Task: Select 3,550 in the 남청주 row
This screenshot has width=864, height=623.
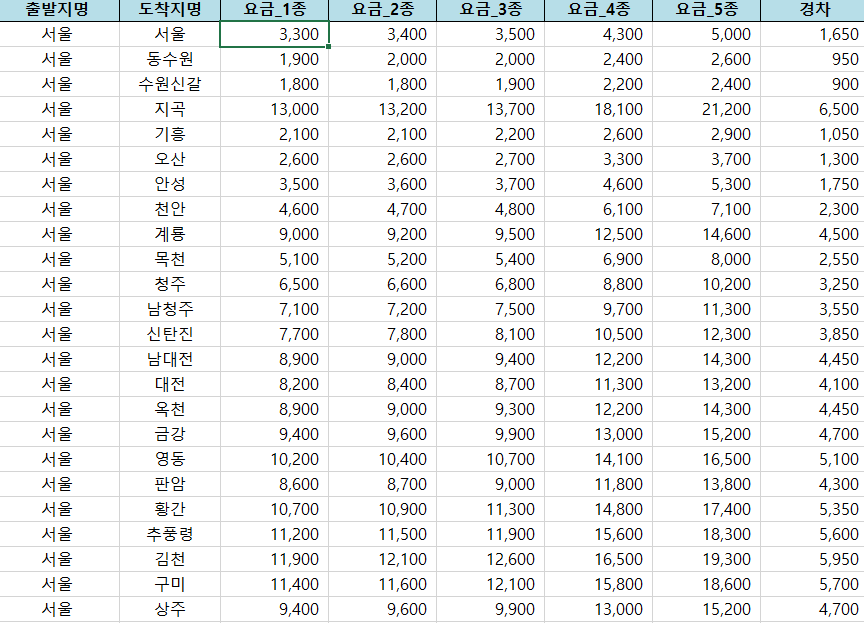Action: point(813,309)
